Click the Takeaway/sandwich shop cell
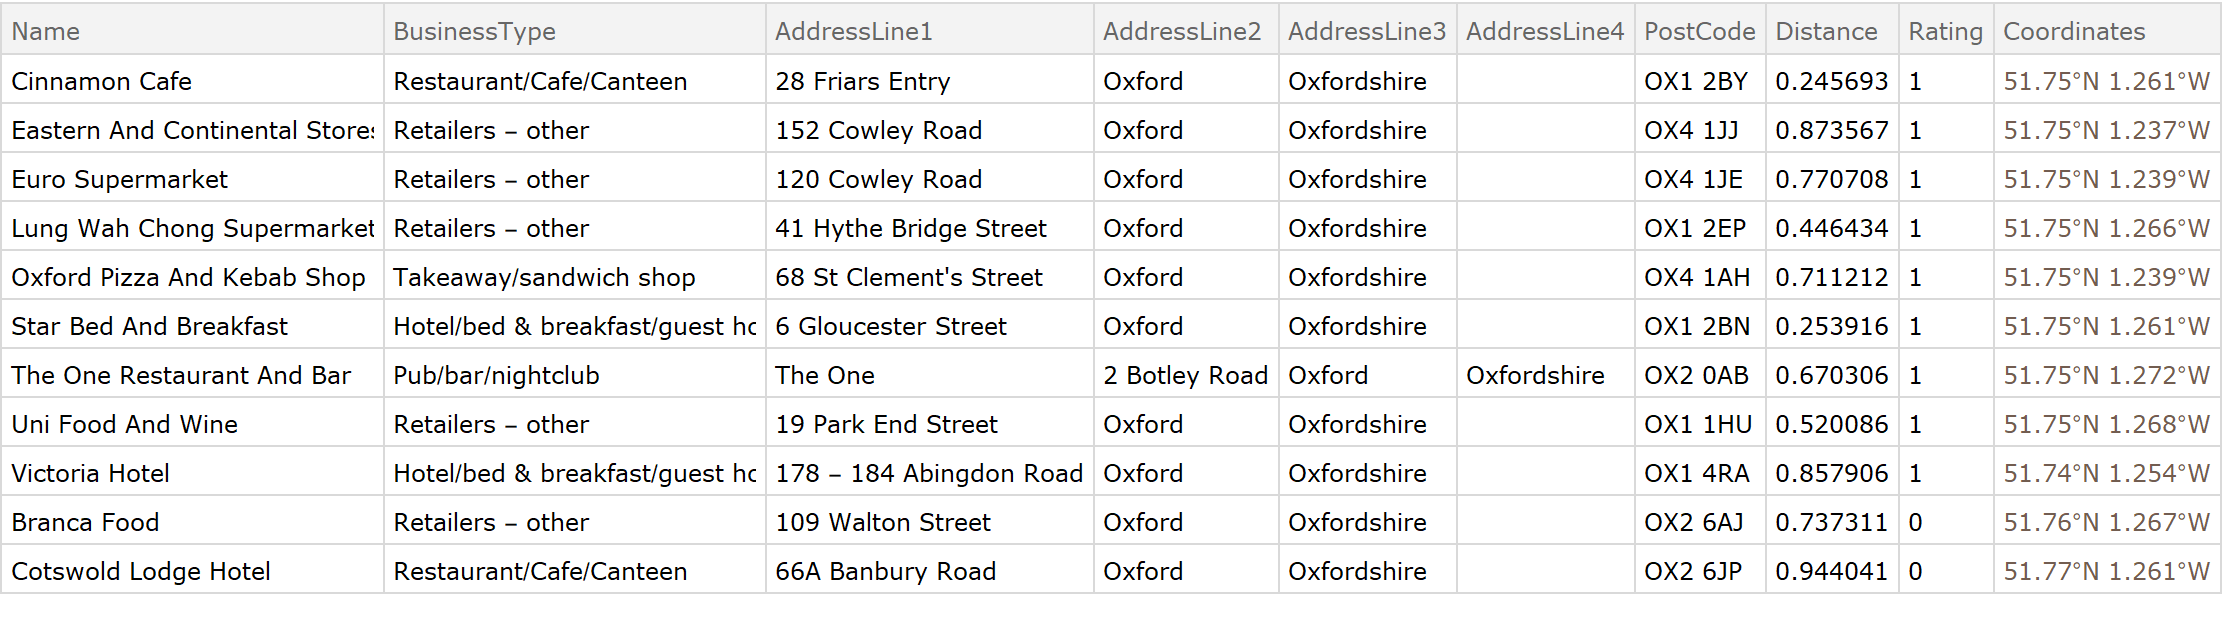This screenshot has width=2222, height=624. [x=544, y=277]
